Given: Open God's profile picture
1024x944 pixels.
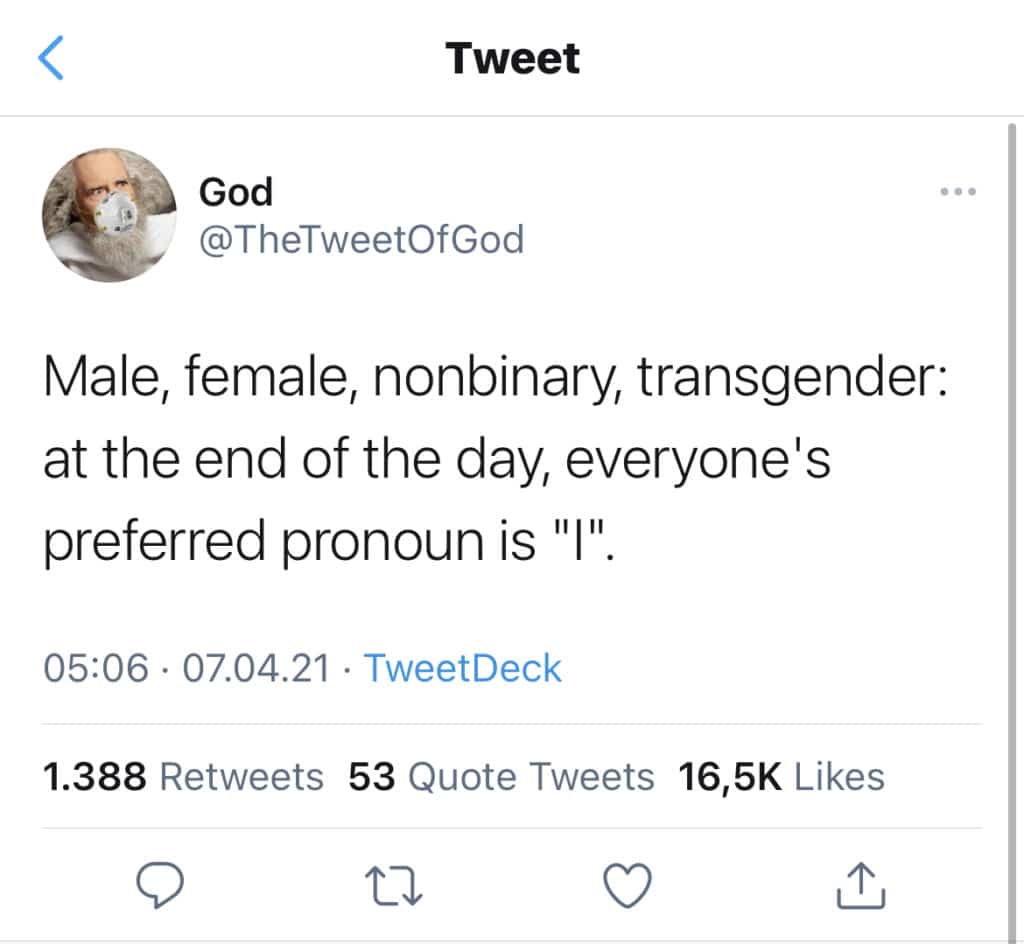Looking at the screenshot, I should click(x=109, y=215).
